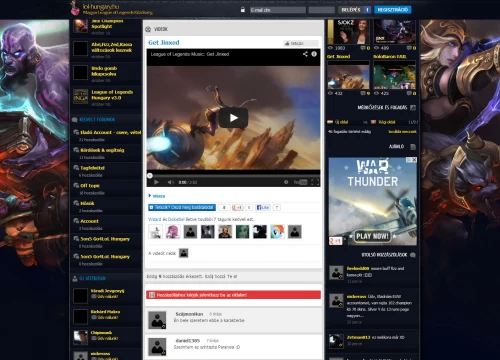Click the small play button in control bar
Screen dimensions: 500x360
pos(156,182)
